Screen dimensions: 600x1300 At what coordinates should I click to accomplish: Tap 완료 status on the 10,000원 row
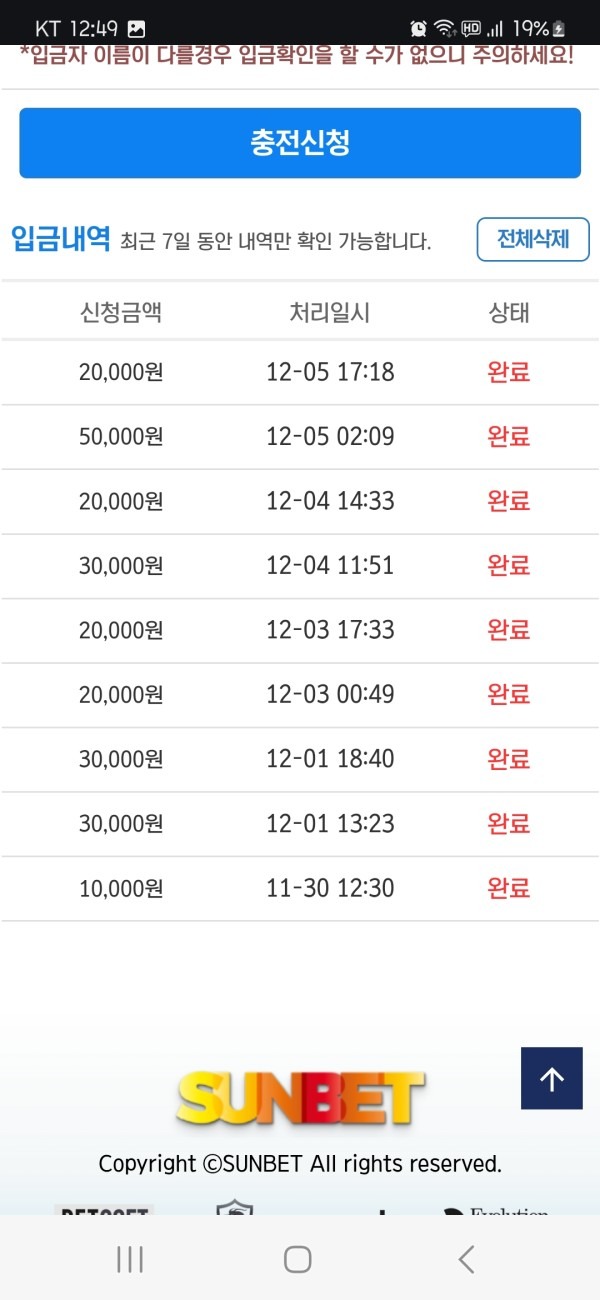[509, 888]
